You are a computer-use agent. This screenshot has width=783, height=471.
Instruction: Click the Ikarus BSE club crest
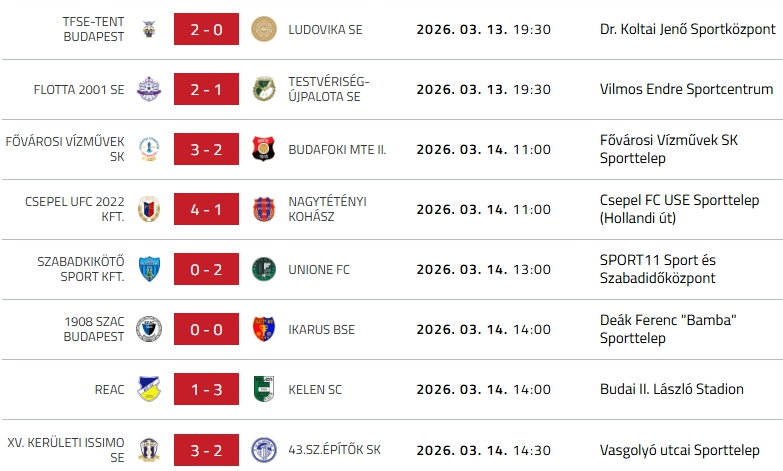tap(264, 329)
